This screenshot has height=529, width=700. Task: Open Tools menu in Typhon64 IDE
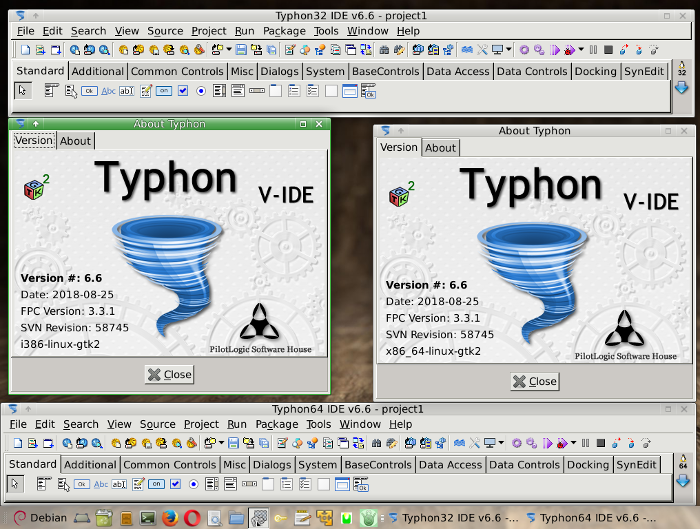pos(319,424)
